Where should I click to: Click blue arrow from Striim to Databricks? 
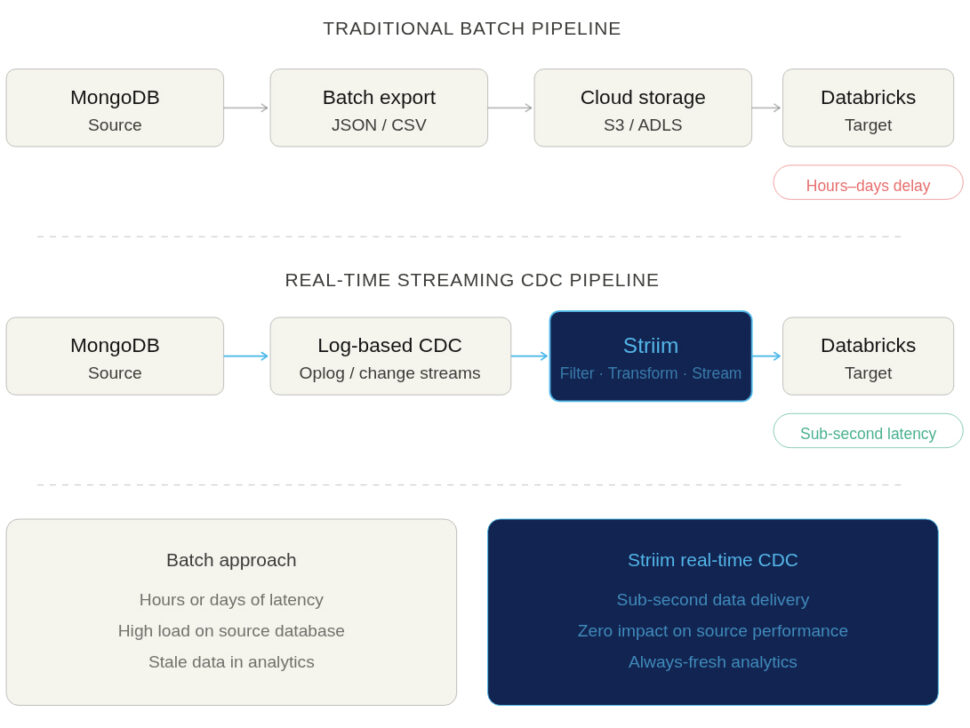(767, 356)
